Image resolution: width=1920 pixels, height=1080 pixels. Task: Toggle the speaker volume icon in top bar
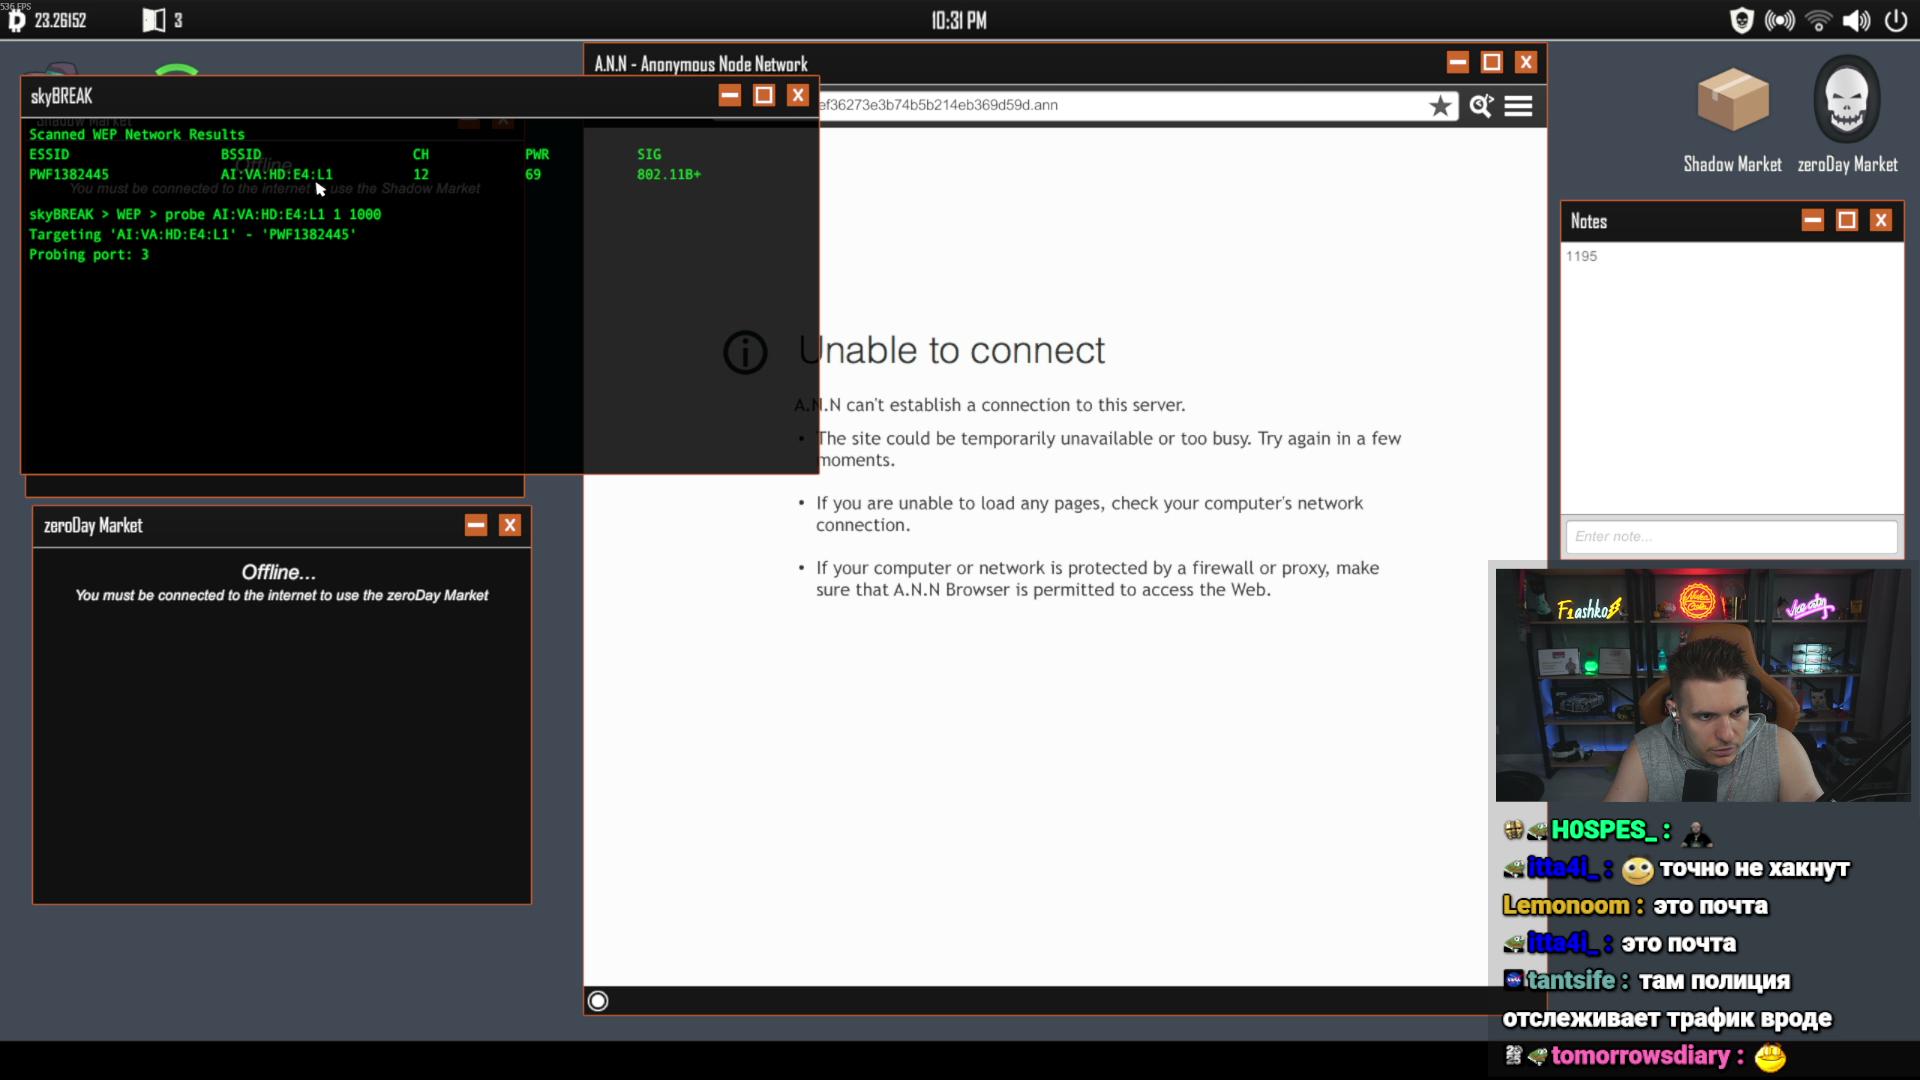click(1857, 21)
